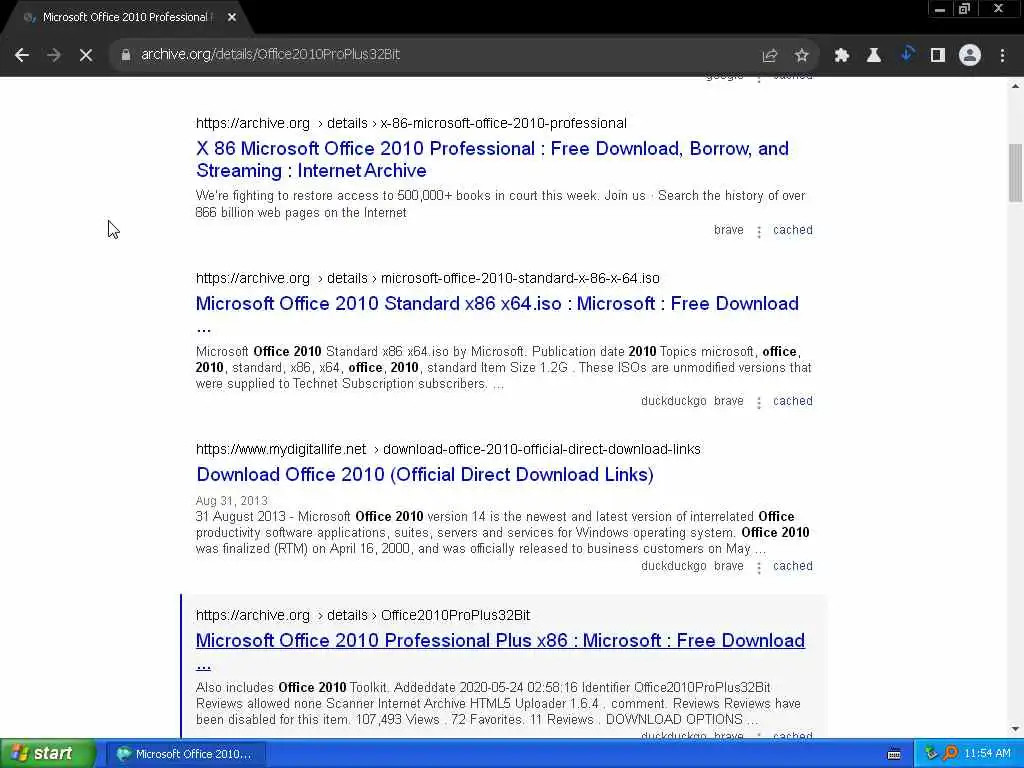Toggle the side panel icon
This screenshot has width=1024, height=768.
[x=938, y=55]
